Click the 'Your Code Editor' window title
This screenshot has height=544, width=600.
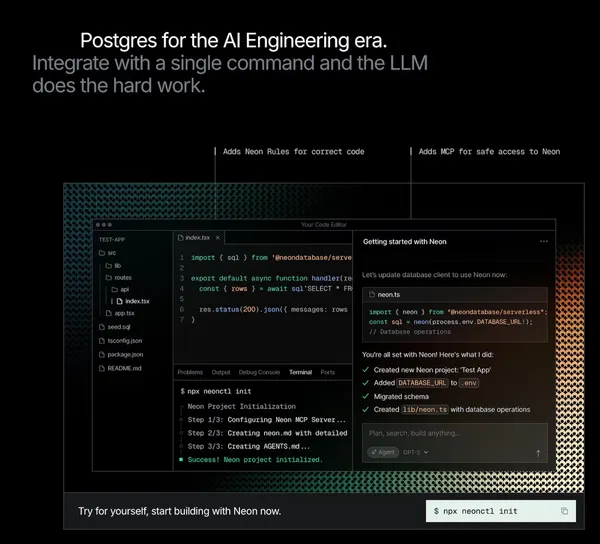coord(324,225)
